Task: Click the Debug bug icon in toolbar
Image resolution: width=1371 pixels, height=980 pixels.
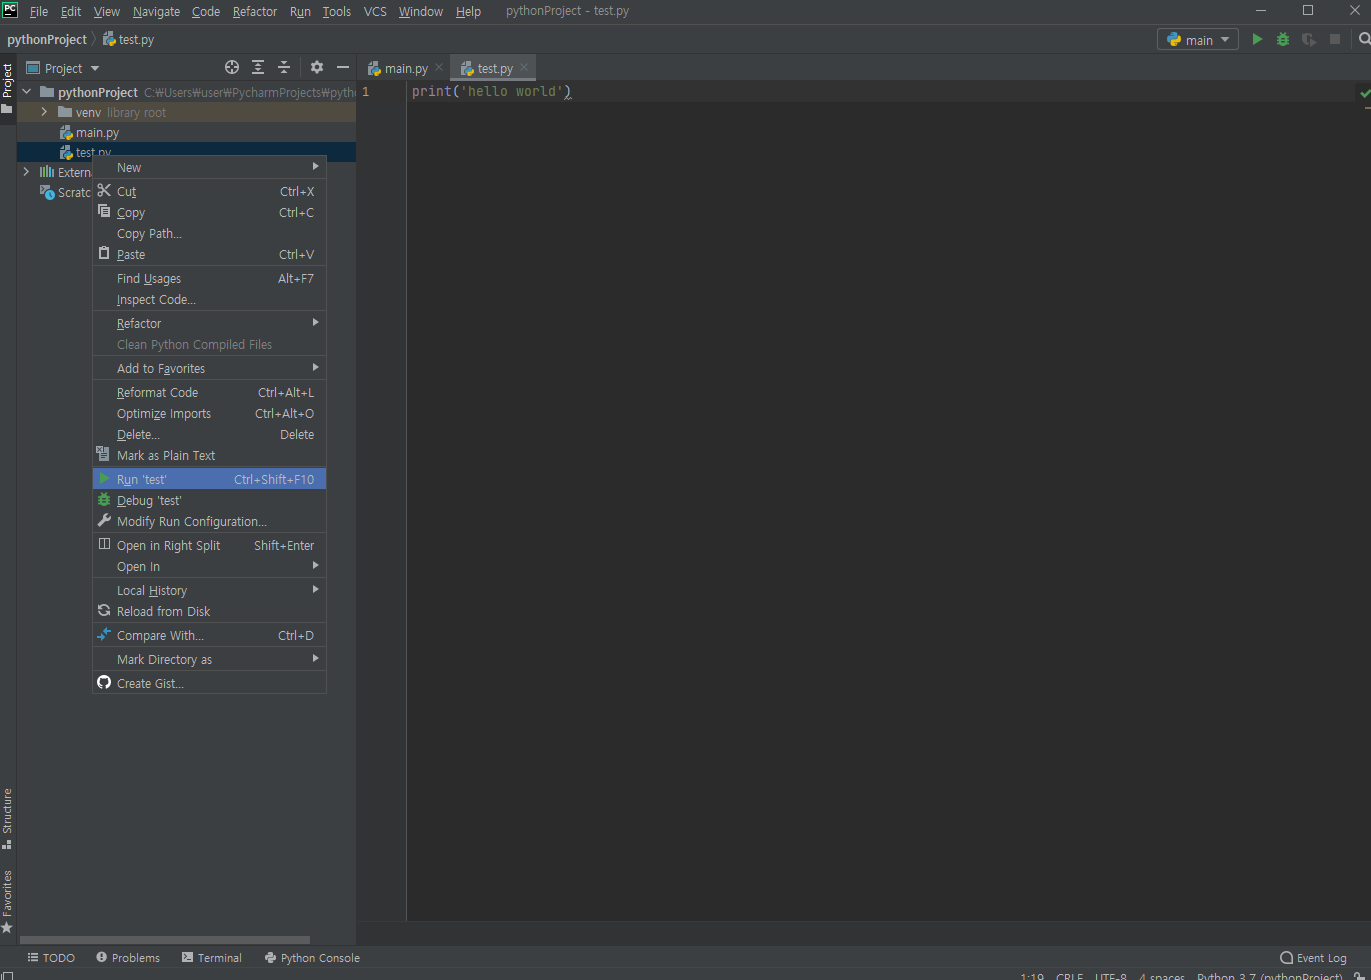Action: 1283,40
